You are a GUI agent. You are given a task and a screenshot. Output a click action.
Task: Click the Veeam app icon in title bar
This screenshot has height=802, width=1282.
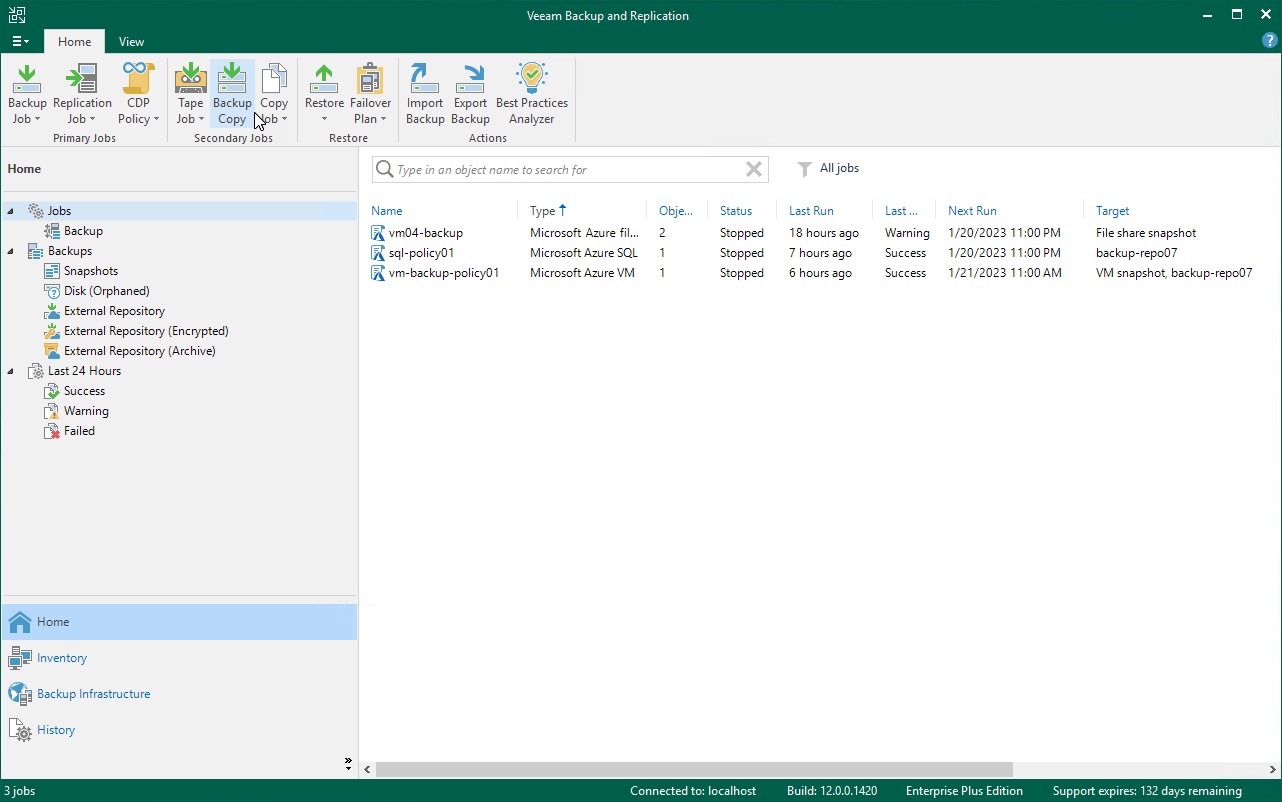(17, 15)
